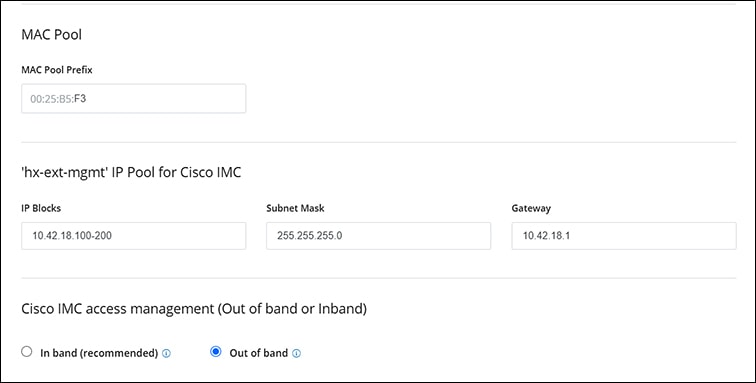Open info tooltip beside In band option
The height and width of the screenshot is (383, 756).
click(x=166, y=354)
